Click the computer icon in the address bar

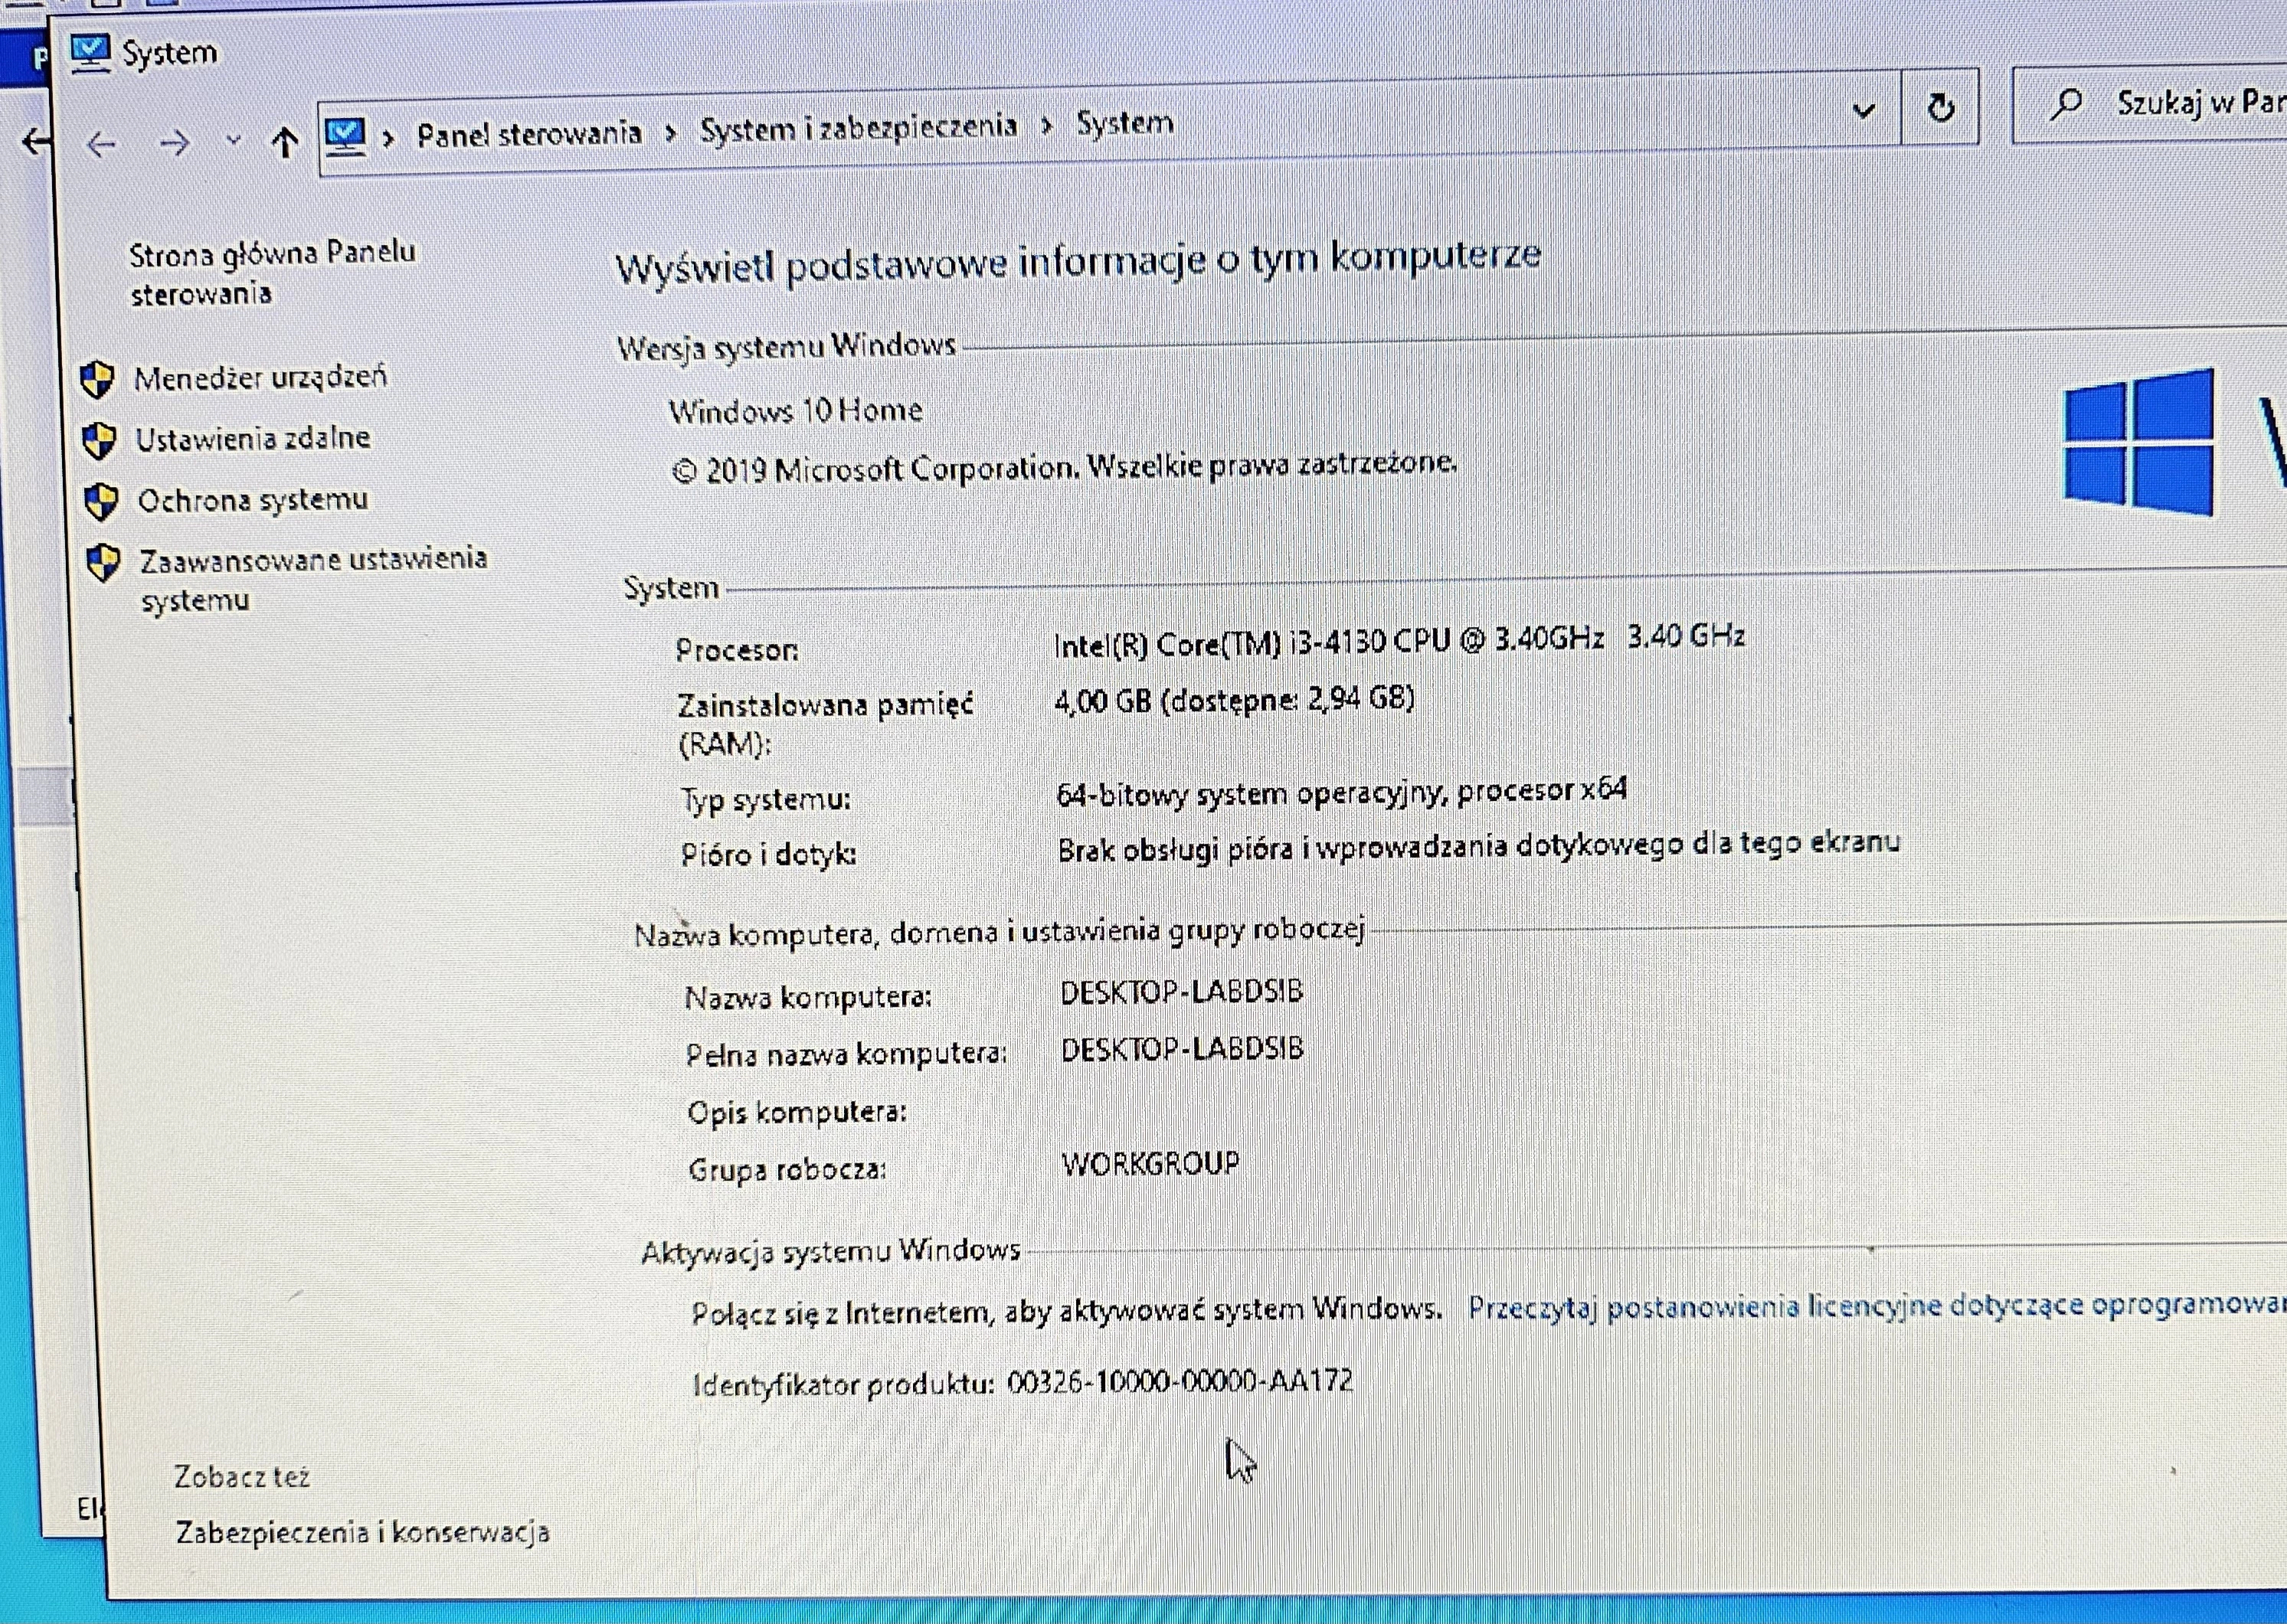[x=346, y=137]
